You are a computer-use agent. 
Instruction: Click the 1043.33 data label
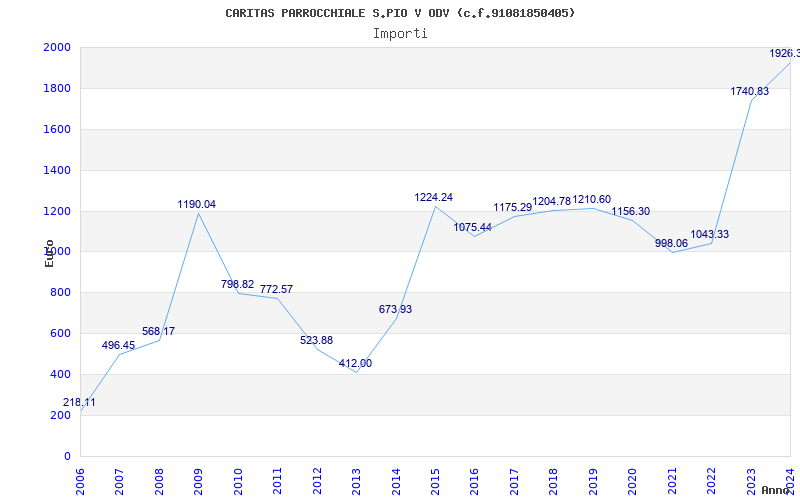(710, 235)
